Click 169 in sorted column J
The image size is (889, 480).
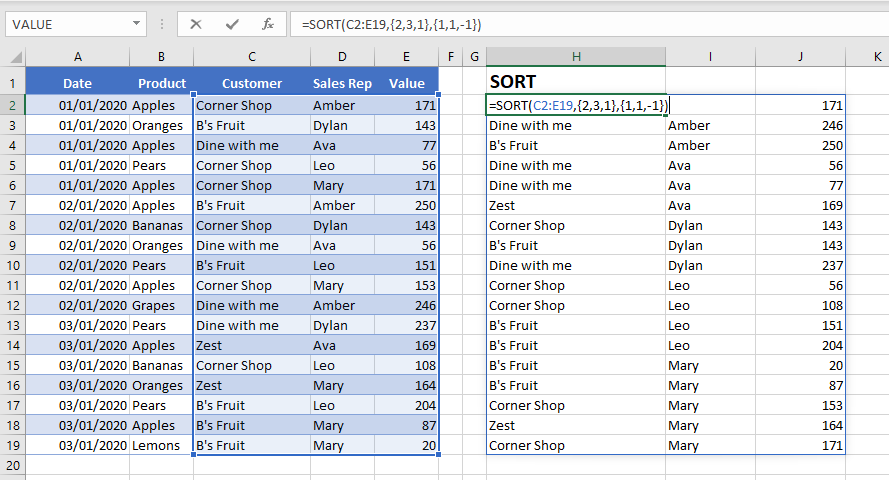(801, 206)
